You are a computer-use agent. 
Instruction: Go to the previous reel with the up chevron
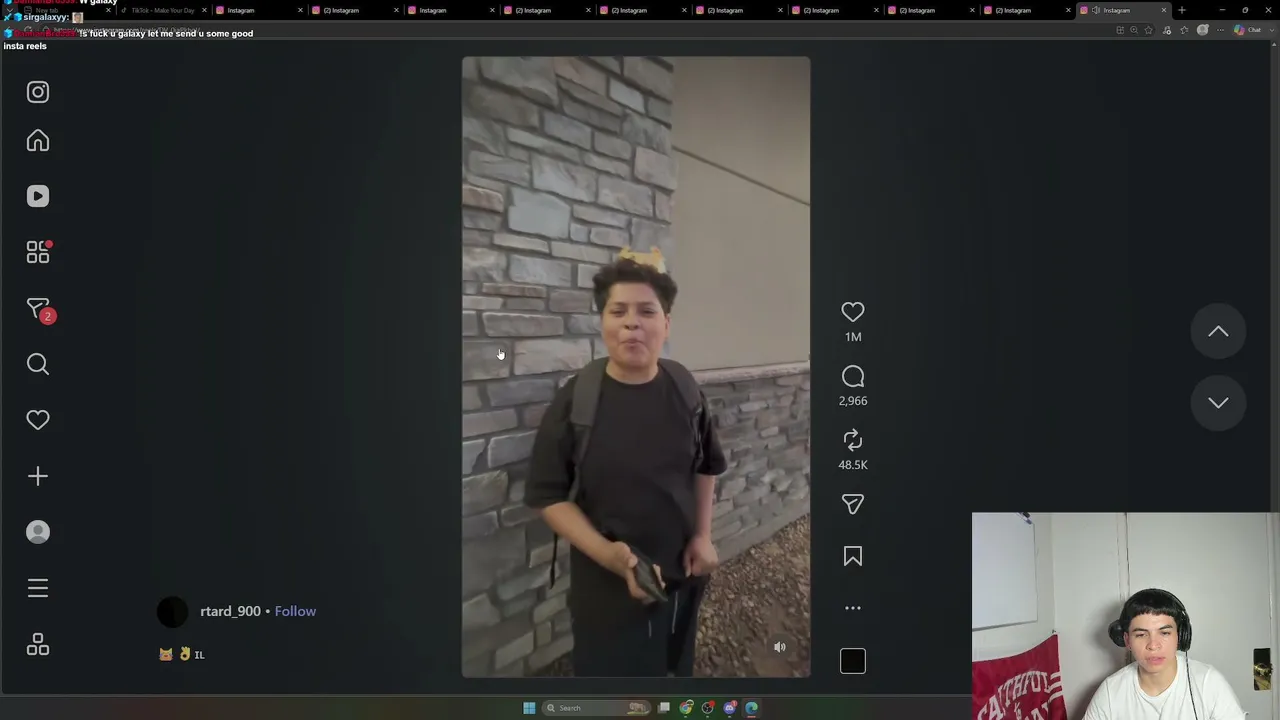(x=1218, y=331)
